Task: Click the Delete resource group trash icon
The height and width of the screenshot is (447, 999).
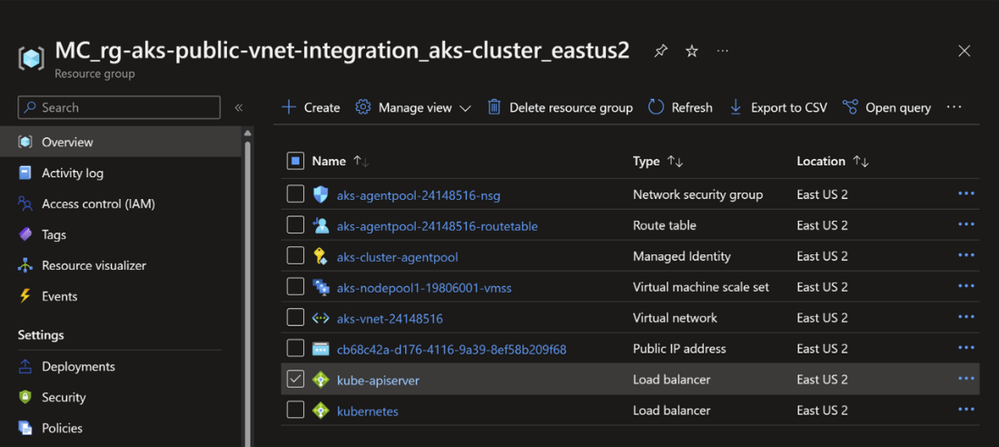Action: (x=494, y=107)
